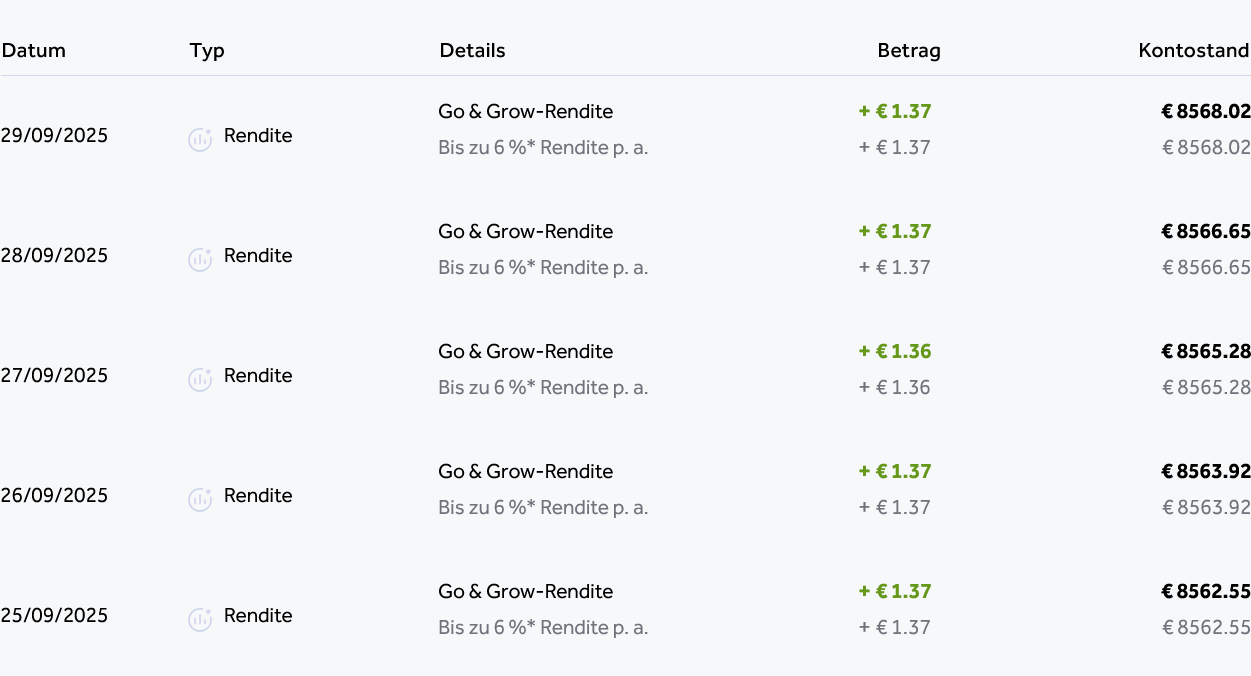Open Go & Grow-Rendite details for 28/09/2025

[x=525, y=232]
